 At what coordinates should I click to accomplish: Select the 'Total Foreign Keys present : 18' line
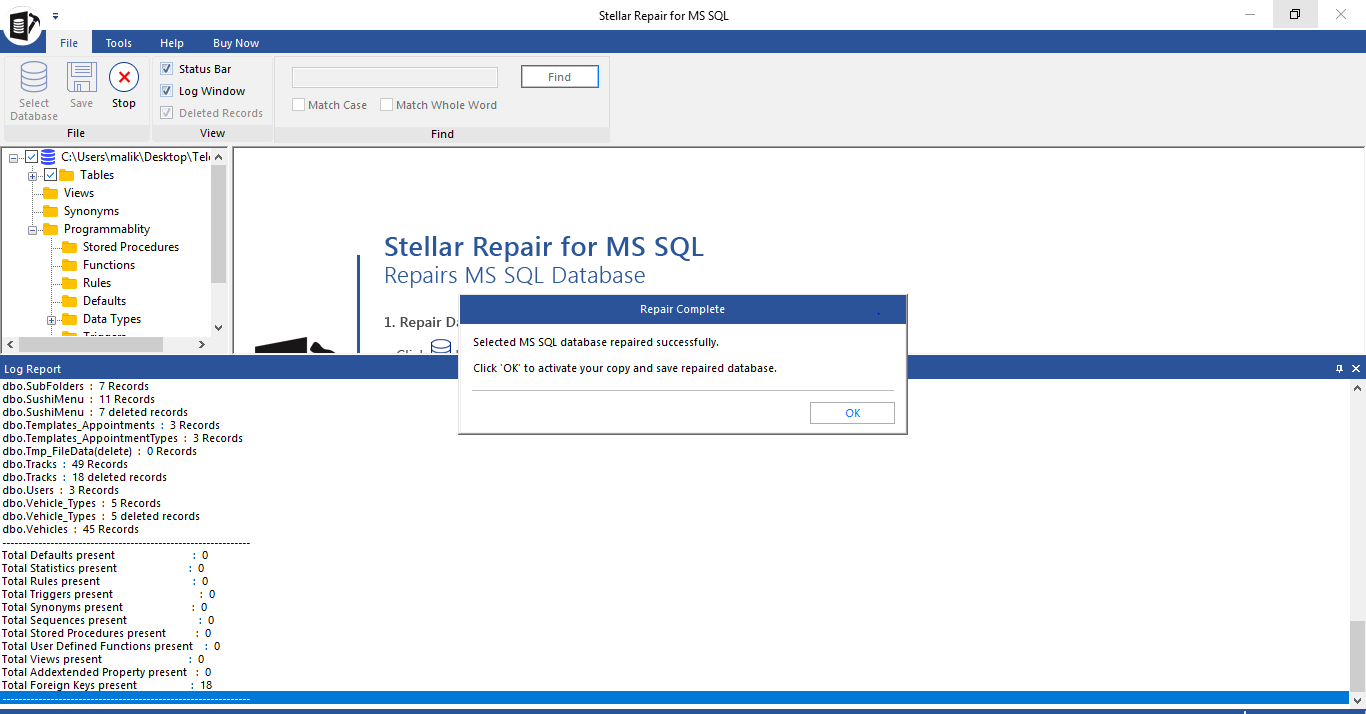click(107, 685)
